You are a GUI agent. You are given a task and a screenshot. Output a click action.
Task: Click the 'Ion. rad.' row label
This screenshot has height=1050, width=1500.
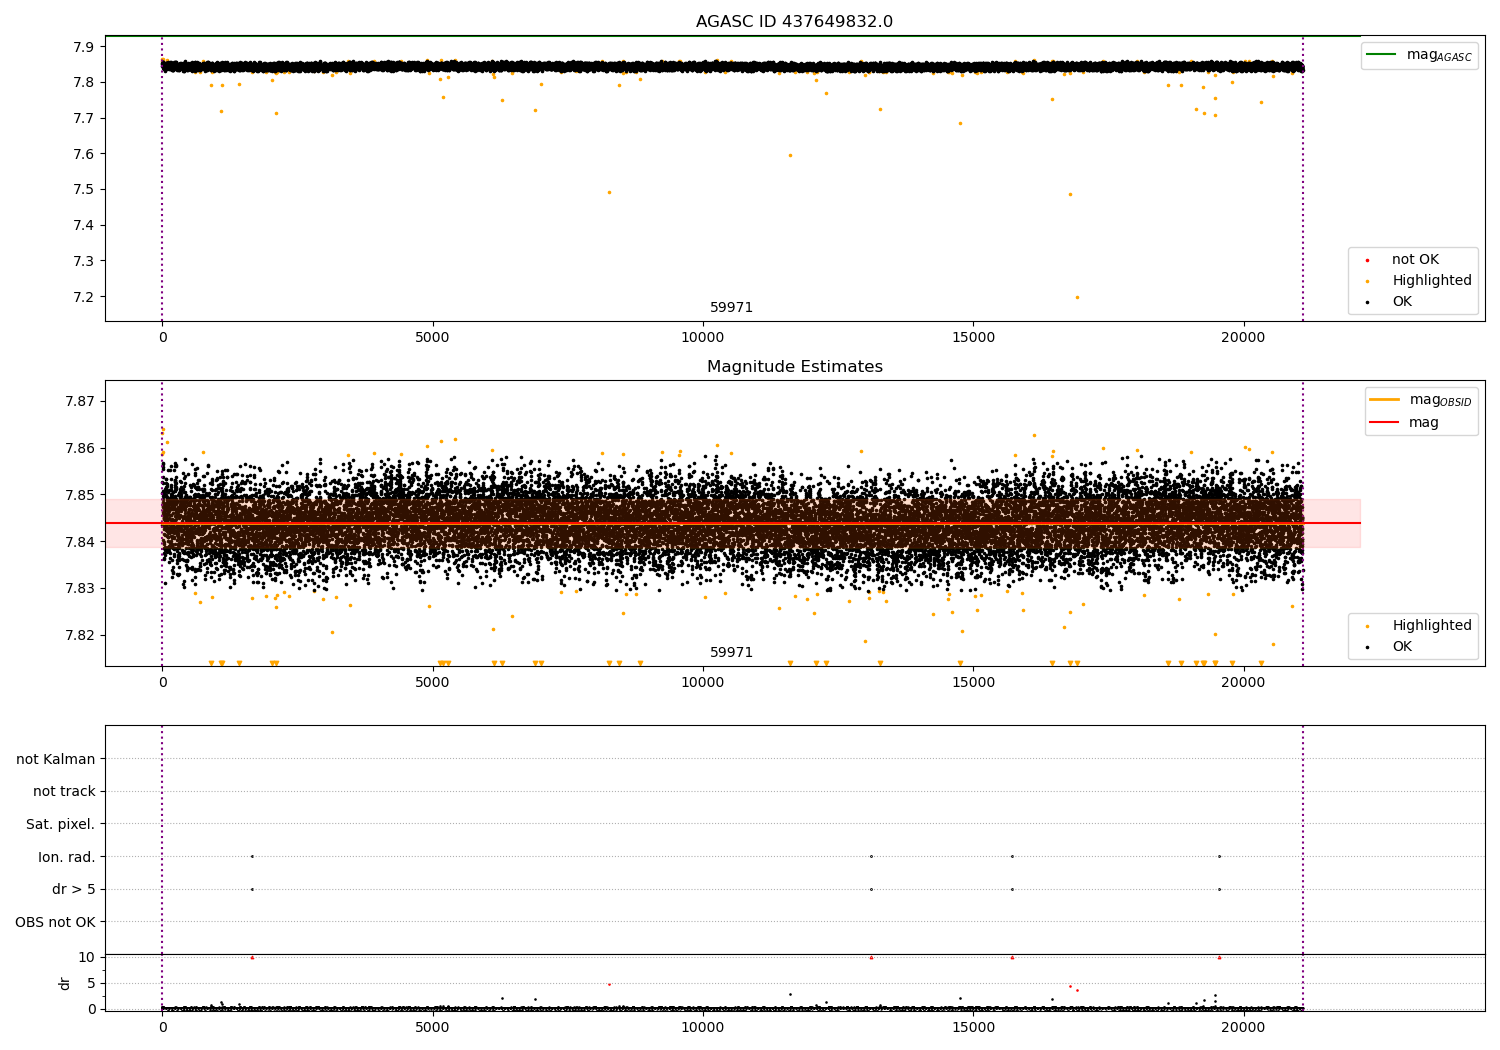(67, 857)
